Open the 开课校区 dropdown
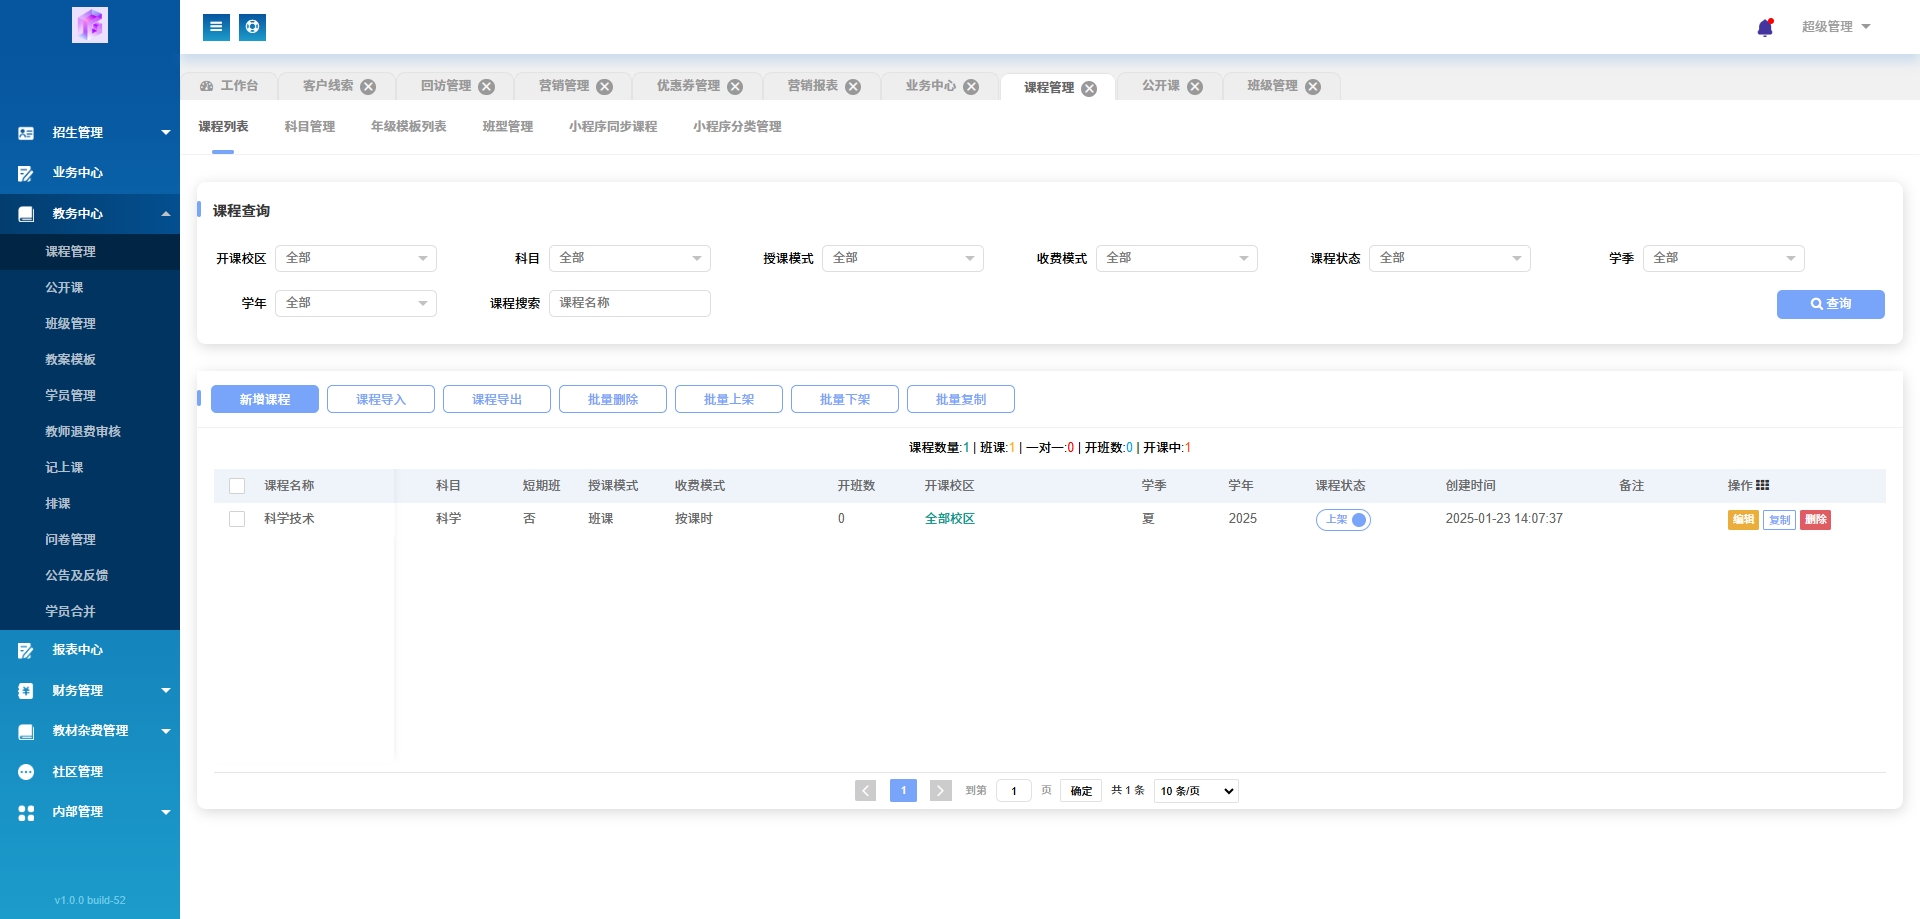 [356, 258]
